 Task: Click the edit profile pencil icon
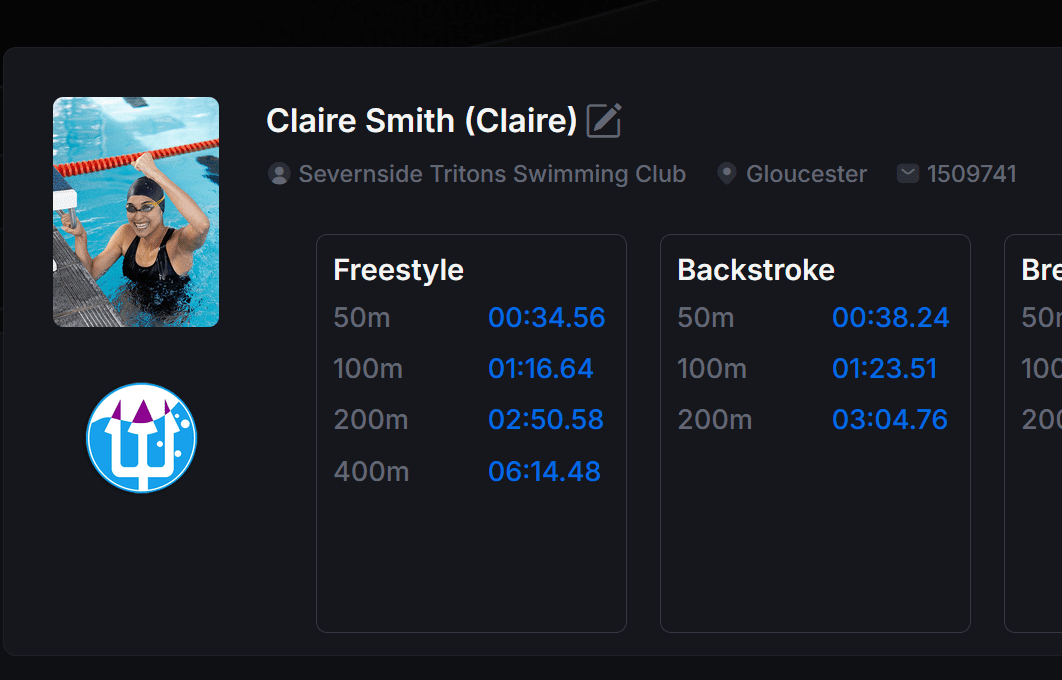coord(604,120)
